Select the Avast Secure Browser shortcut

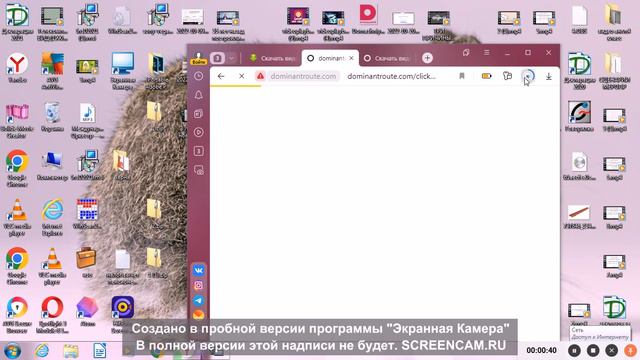pyautogui.click(x=17, y=314)
